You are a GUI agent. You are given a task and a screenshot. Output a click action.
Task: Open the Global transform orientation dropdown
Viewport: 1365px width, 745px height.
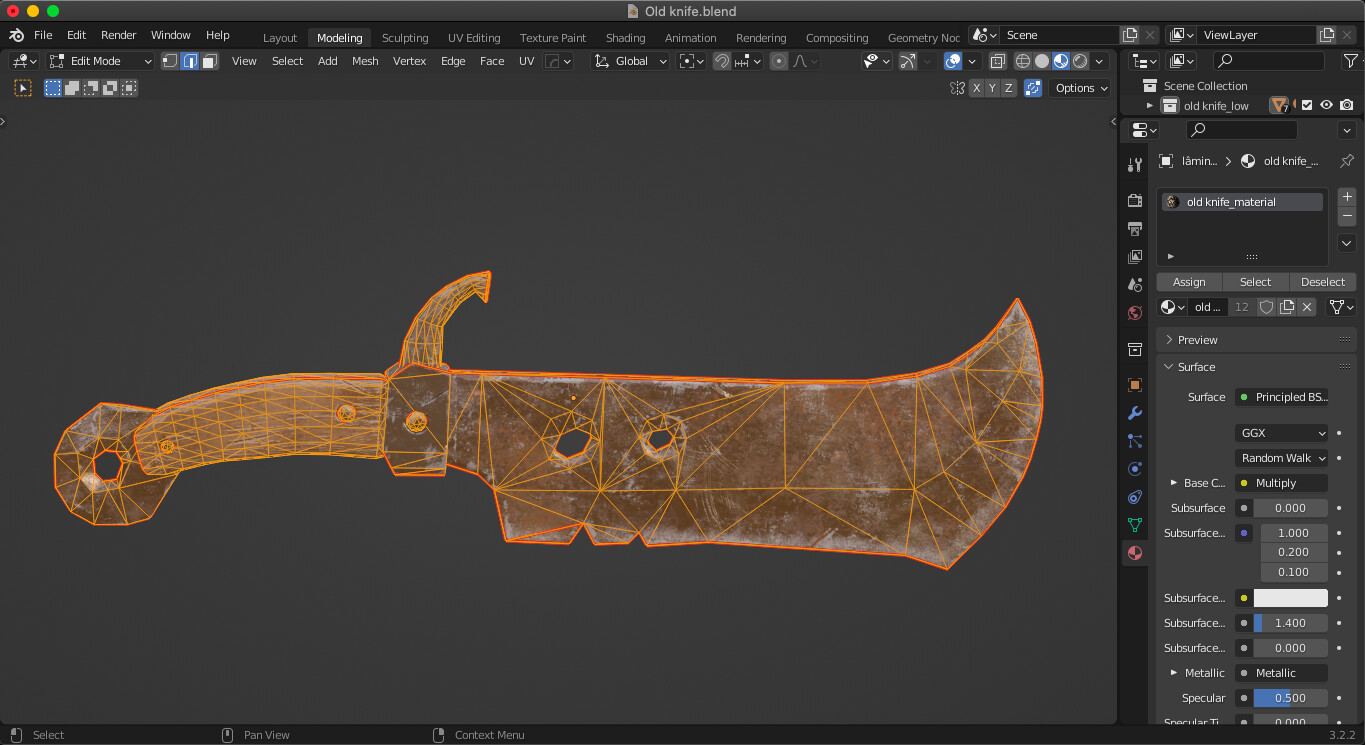pyautogui.click(x=630, y=61)
